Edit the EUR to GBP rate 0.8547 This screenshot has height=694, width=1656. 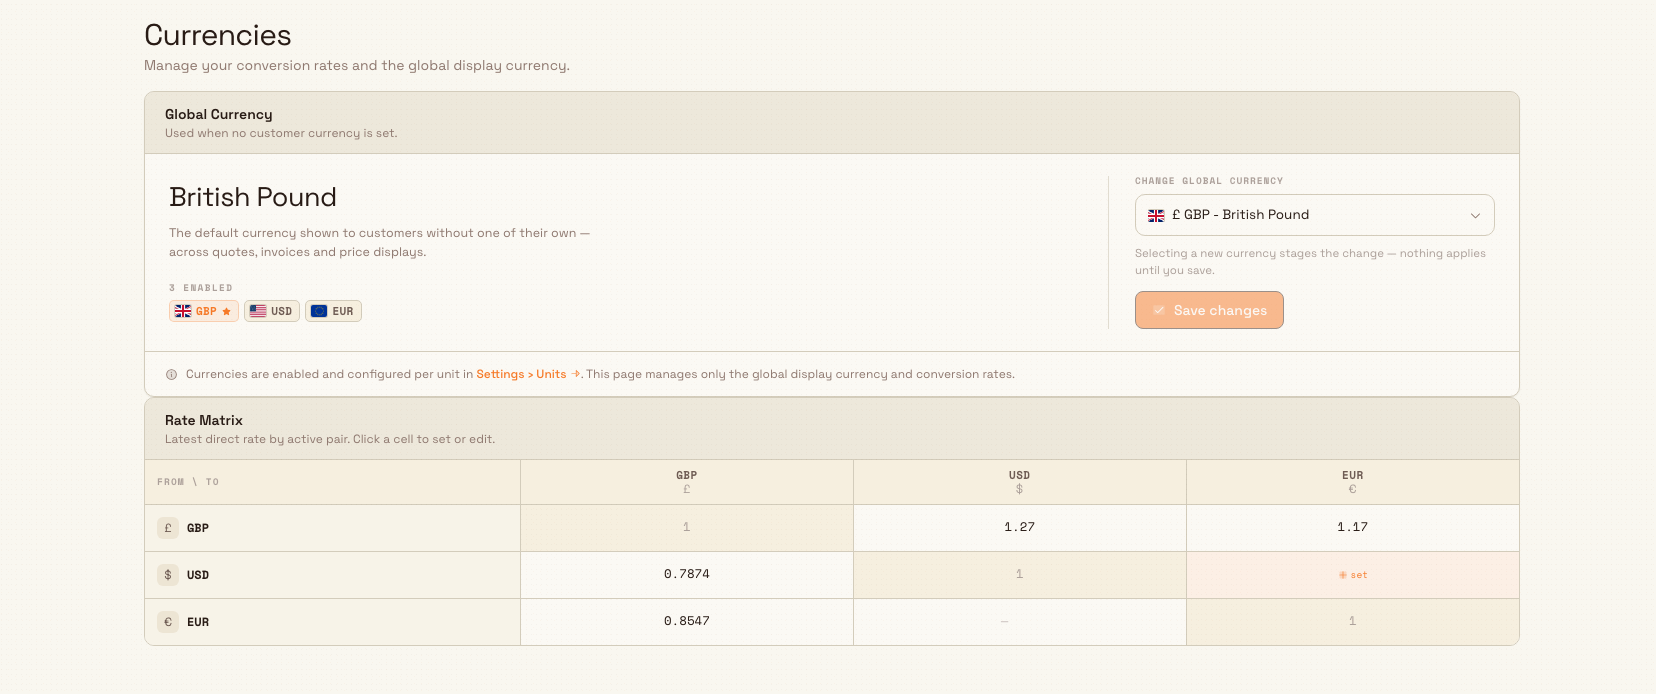(687, 621)
